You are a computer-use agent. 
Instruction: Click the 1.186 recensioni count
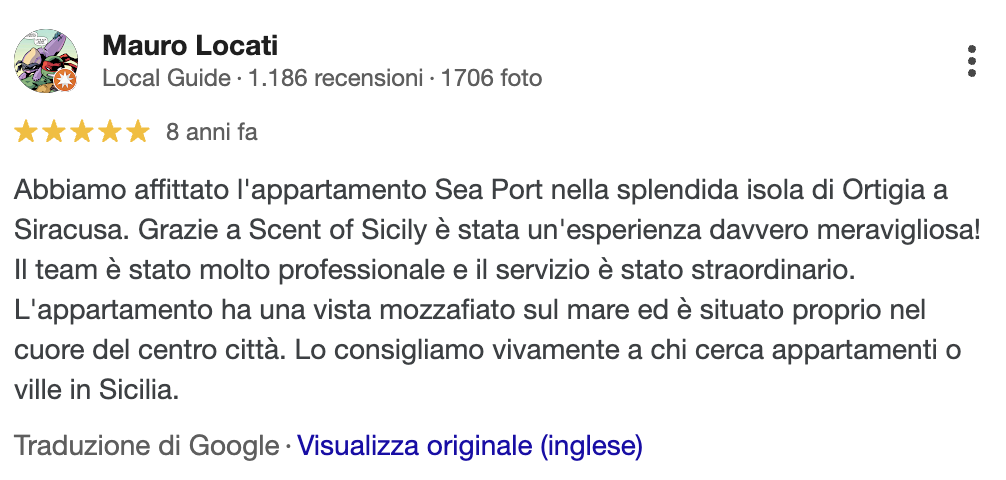[336, 78]
